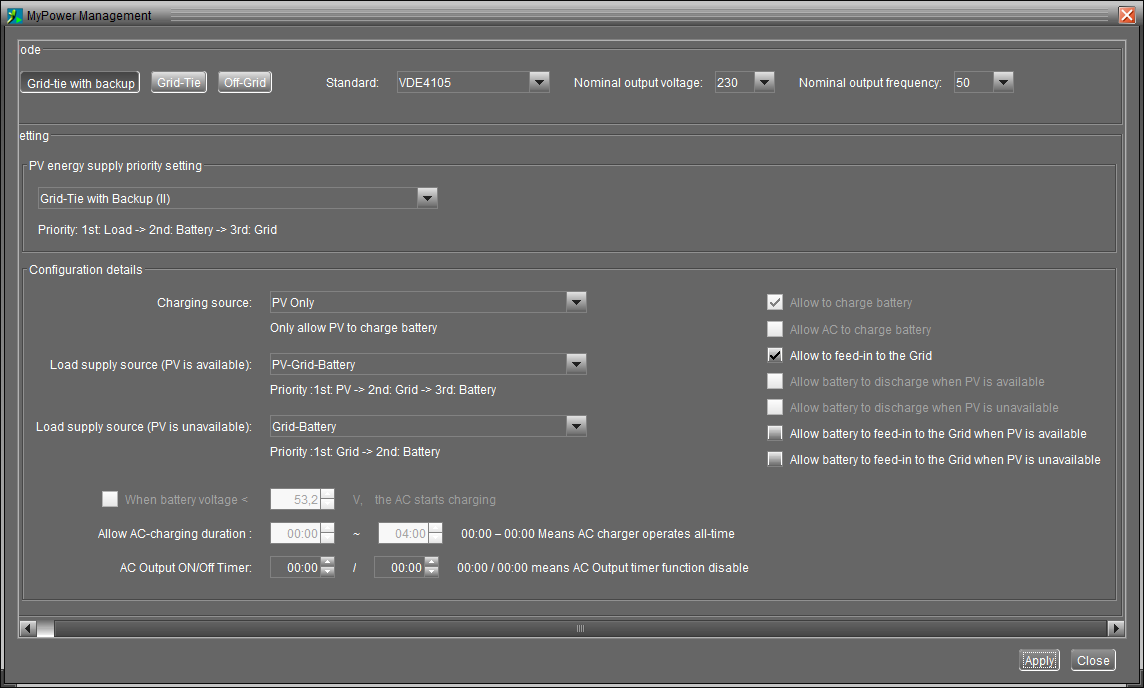Click '00:00 – 00:00 Means AC charger operates all-time' text
Screen dimensions: 1144x688
(598, 533)
